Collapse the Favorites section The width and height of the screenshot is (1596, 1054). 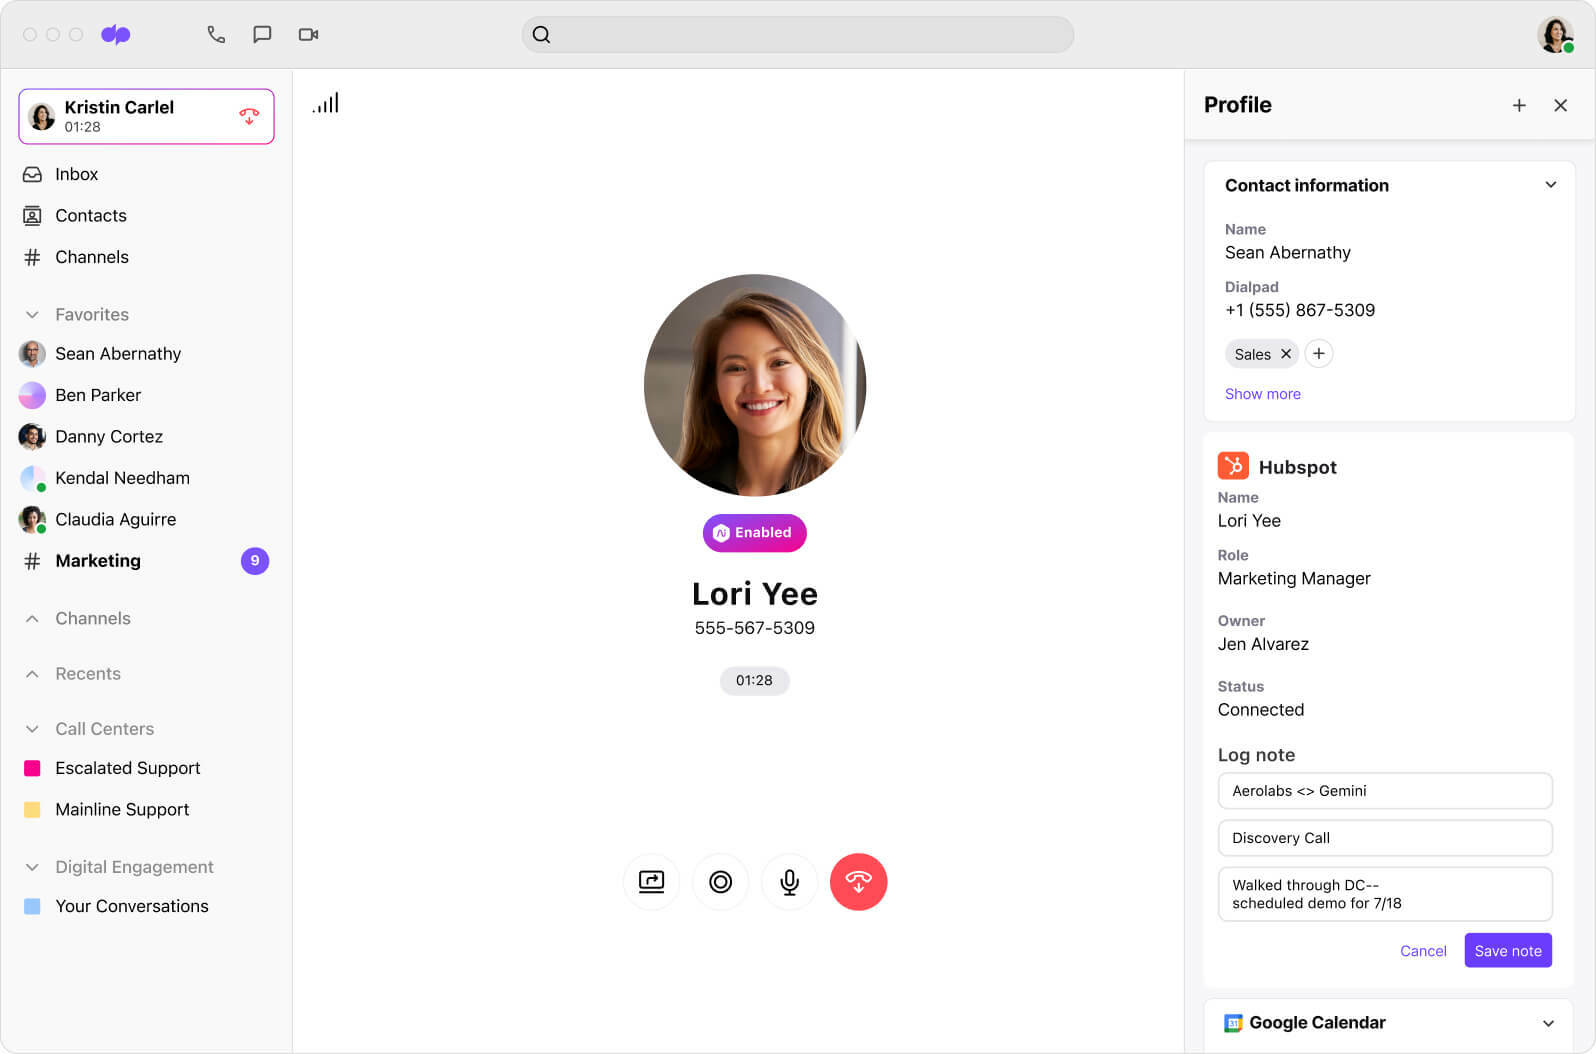coord(32,315)
